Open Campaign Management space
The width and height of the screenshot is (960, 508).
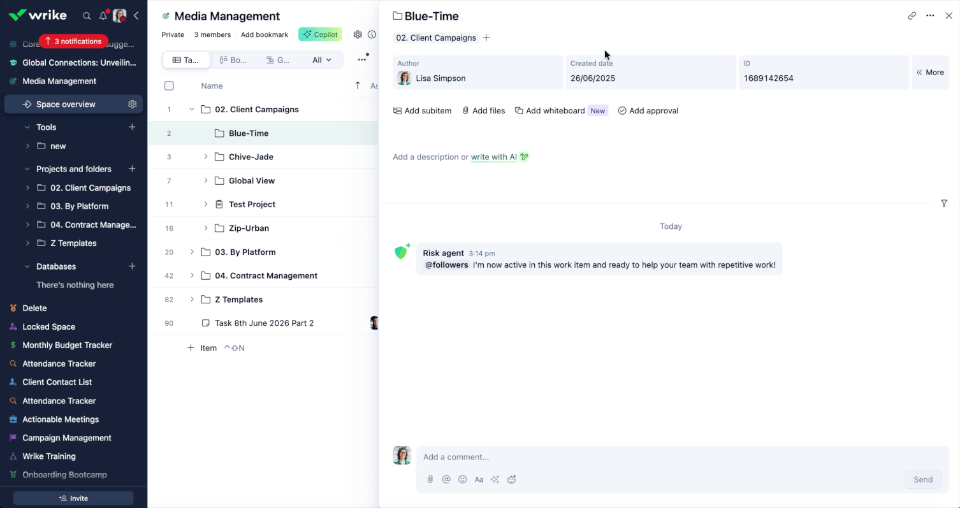click(67, 438)
